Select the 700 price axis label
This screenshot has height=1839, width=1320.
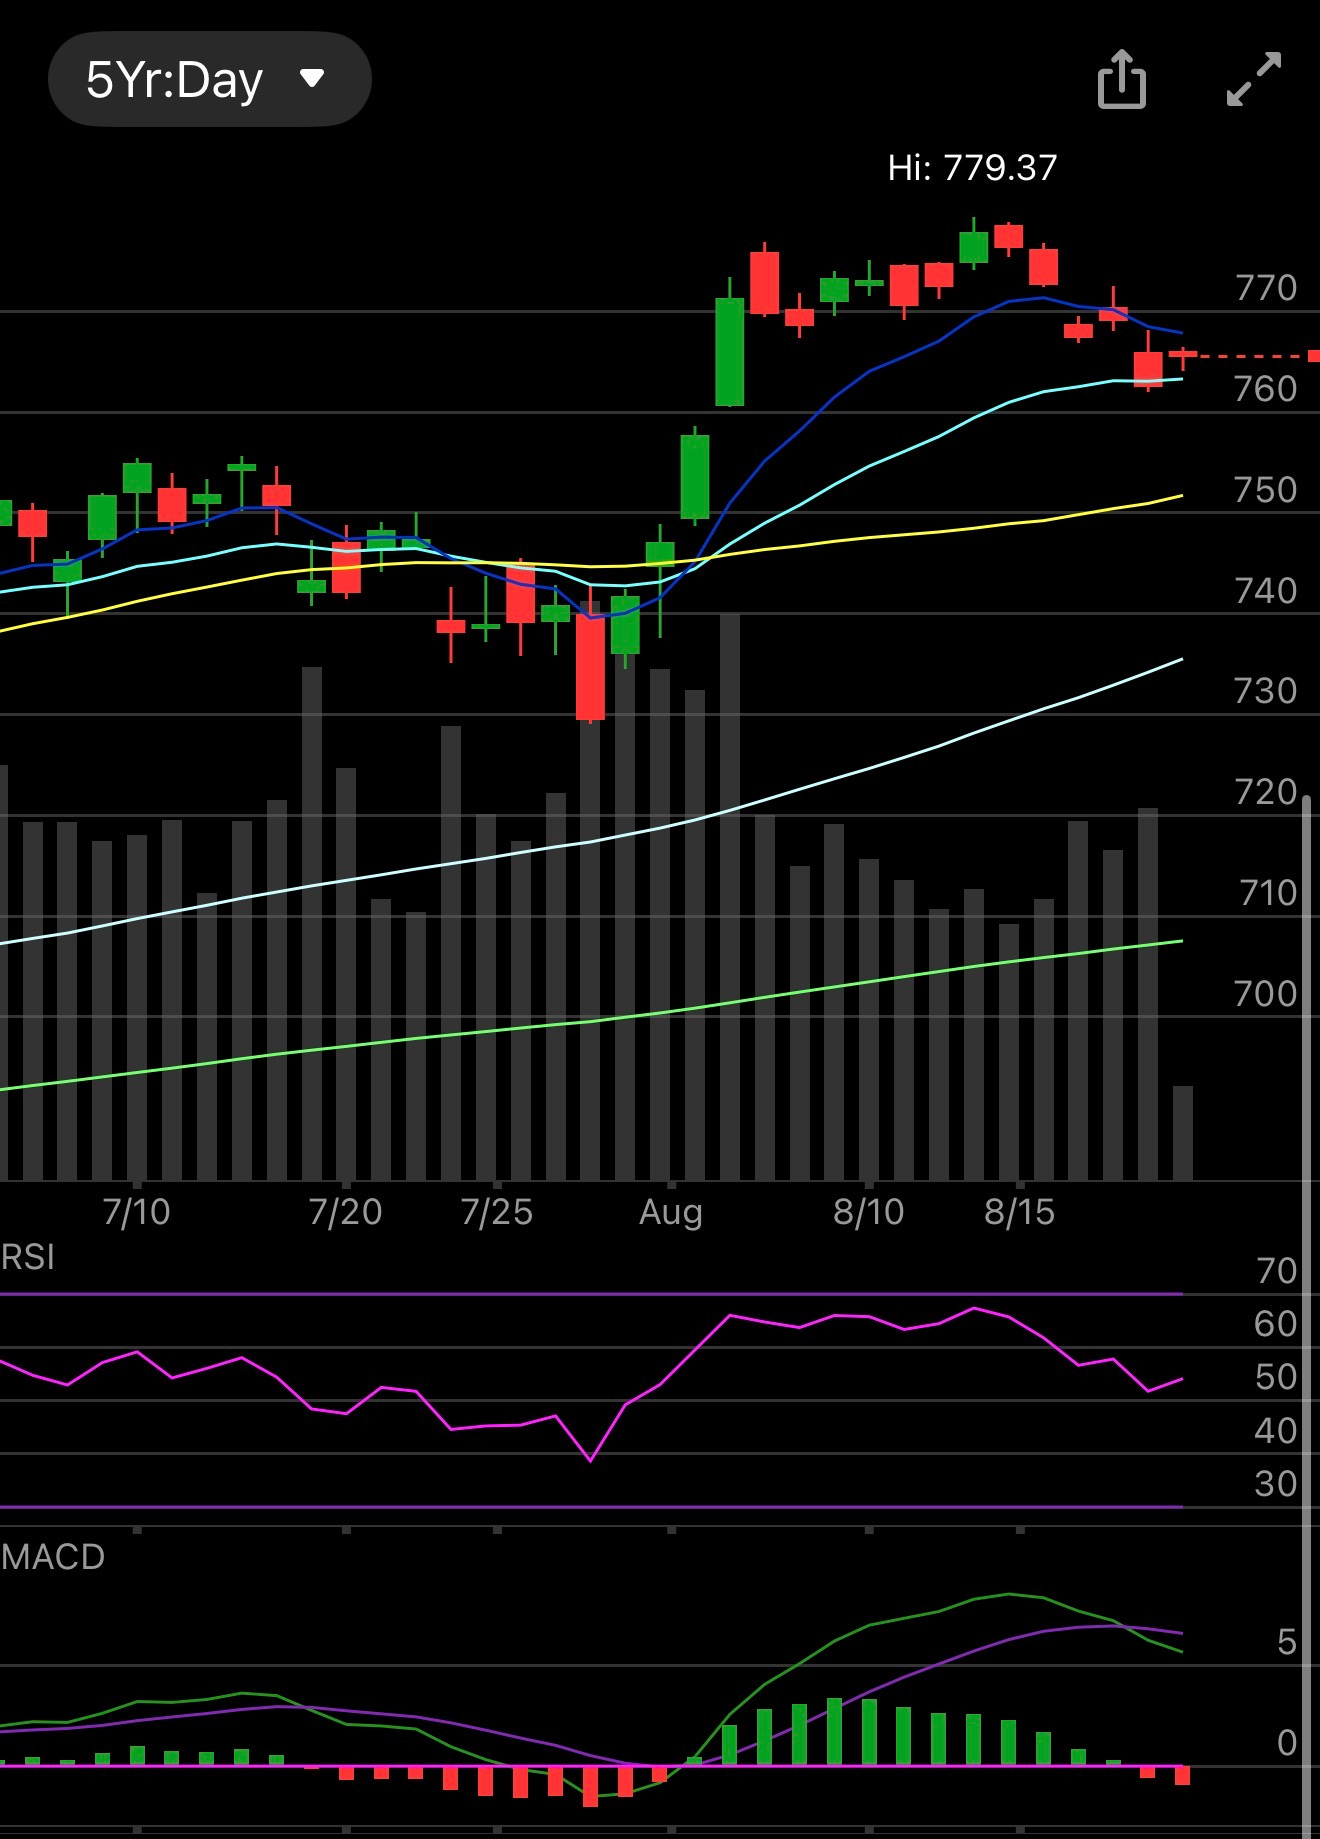tap(1266, 994)
